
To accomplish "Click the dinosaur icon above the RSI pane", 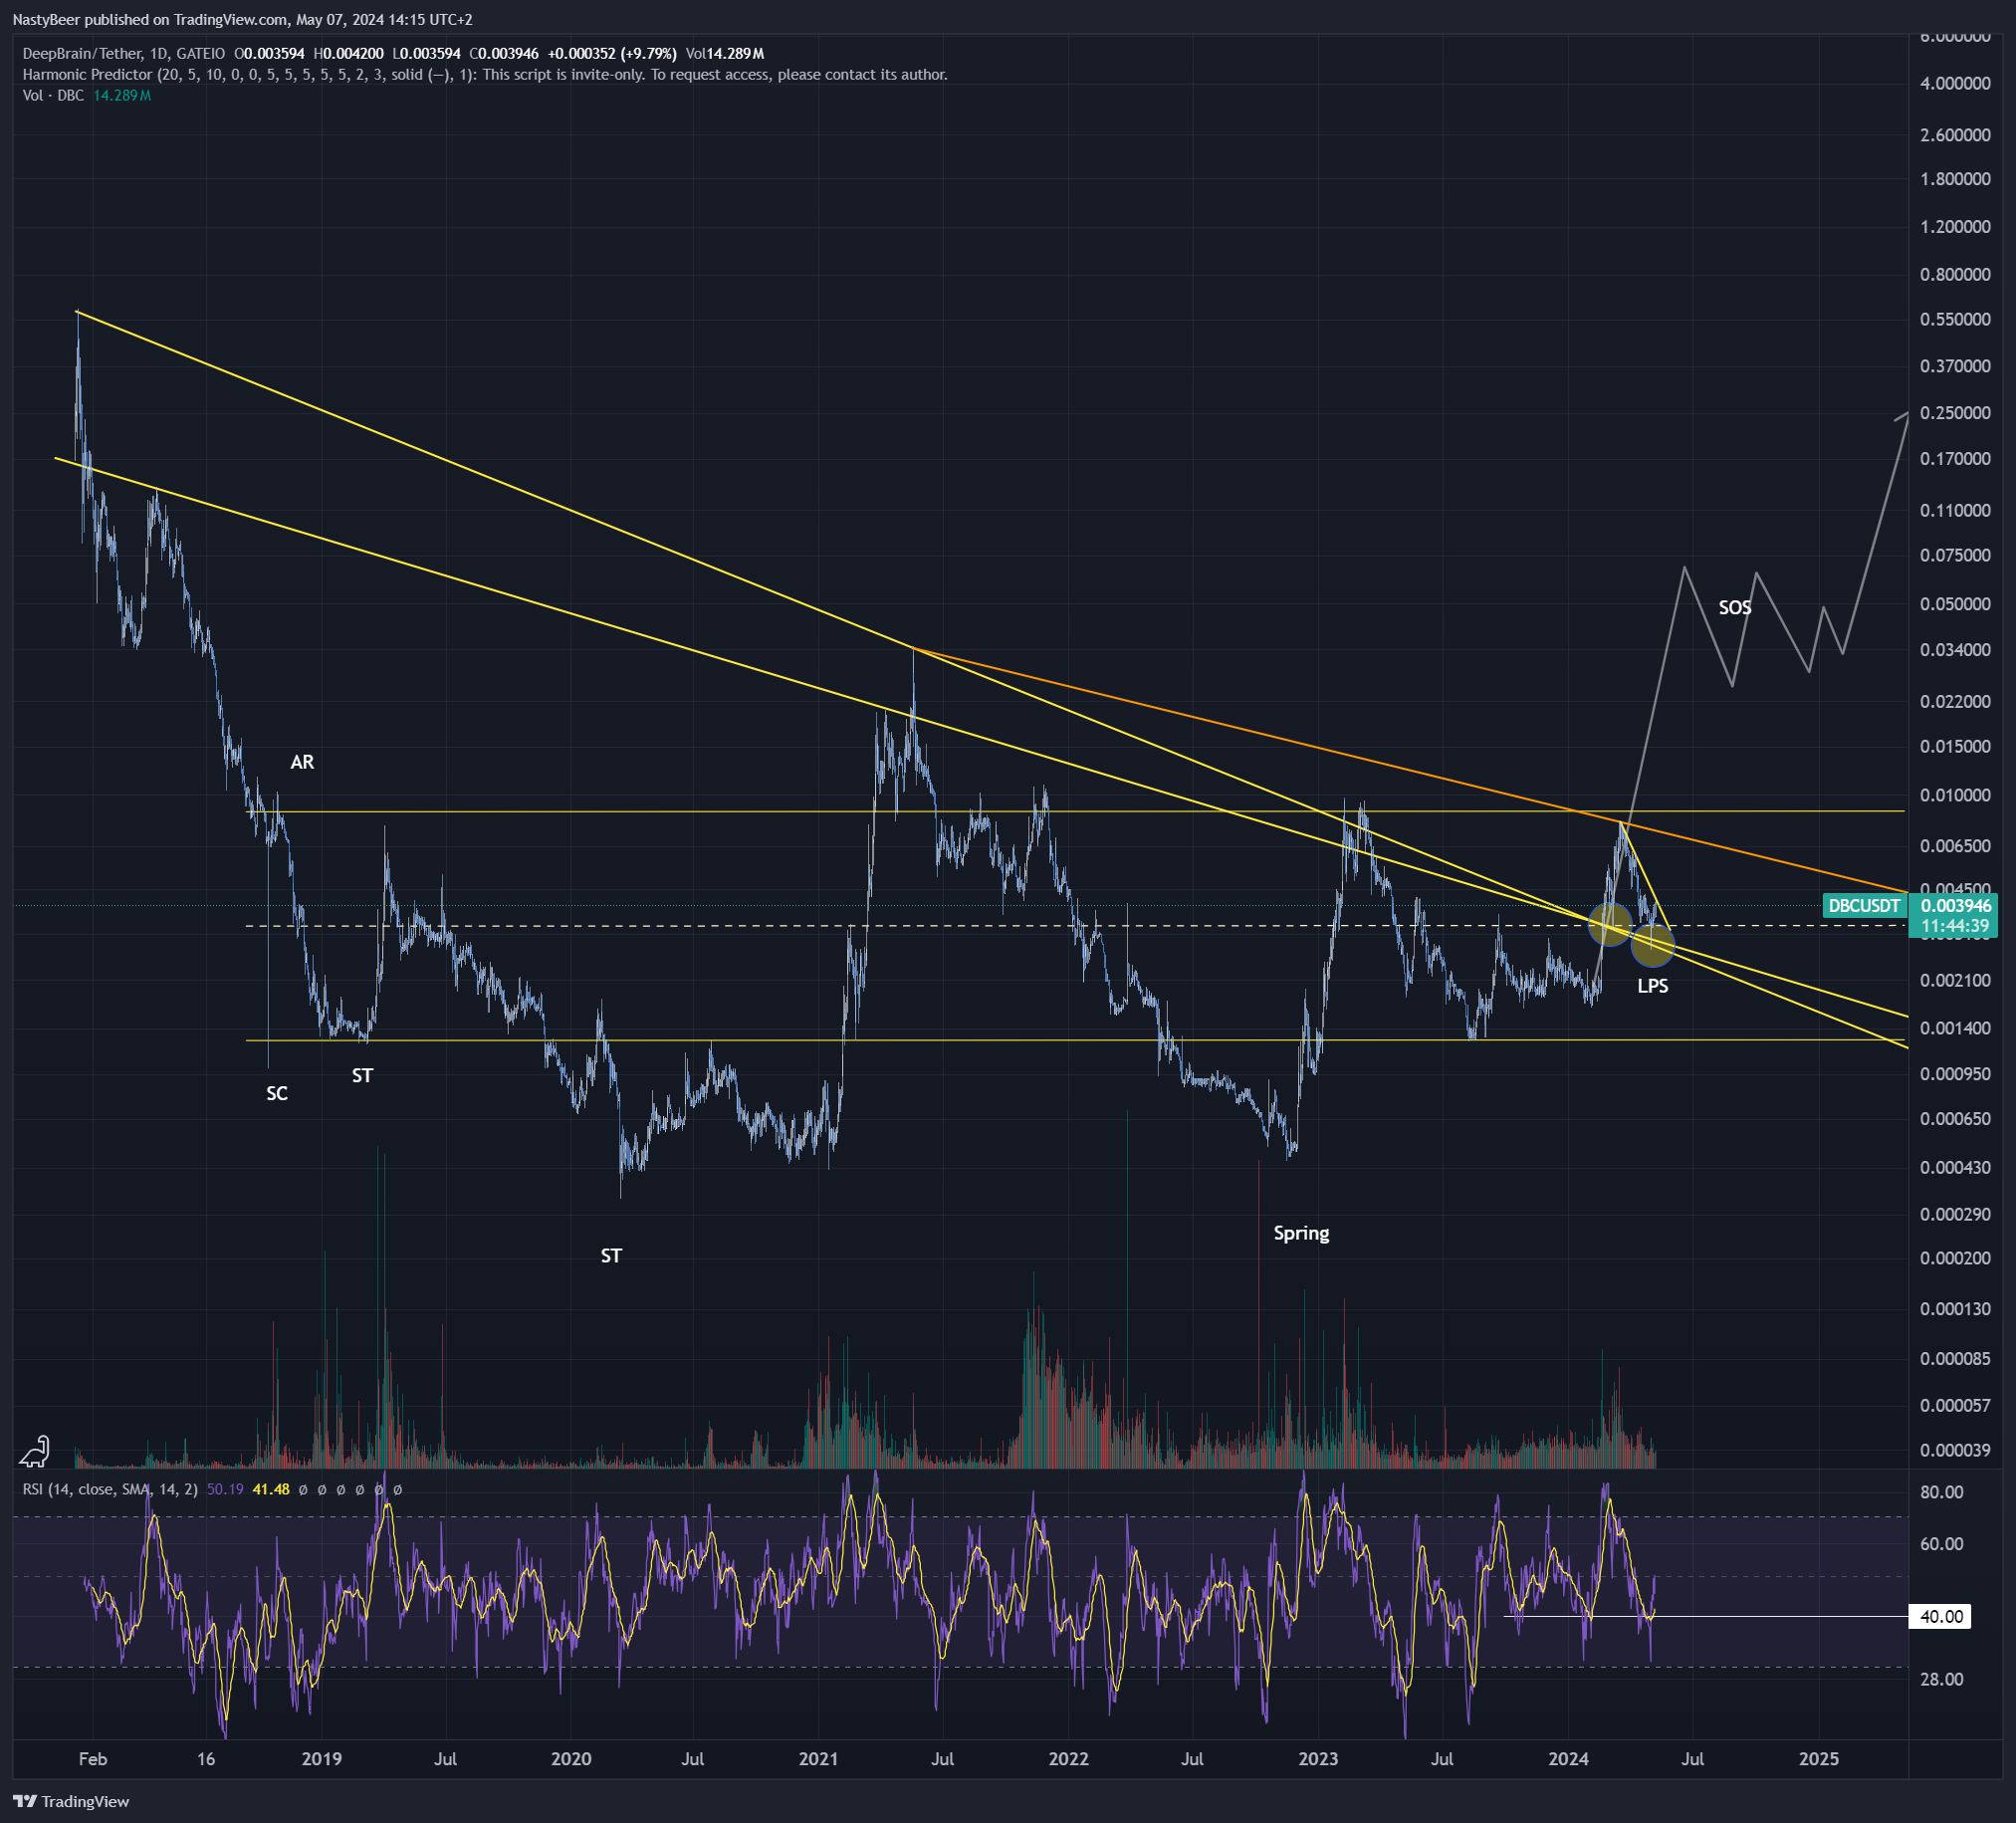I will [x=35, y=1450].
